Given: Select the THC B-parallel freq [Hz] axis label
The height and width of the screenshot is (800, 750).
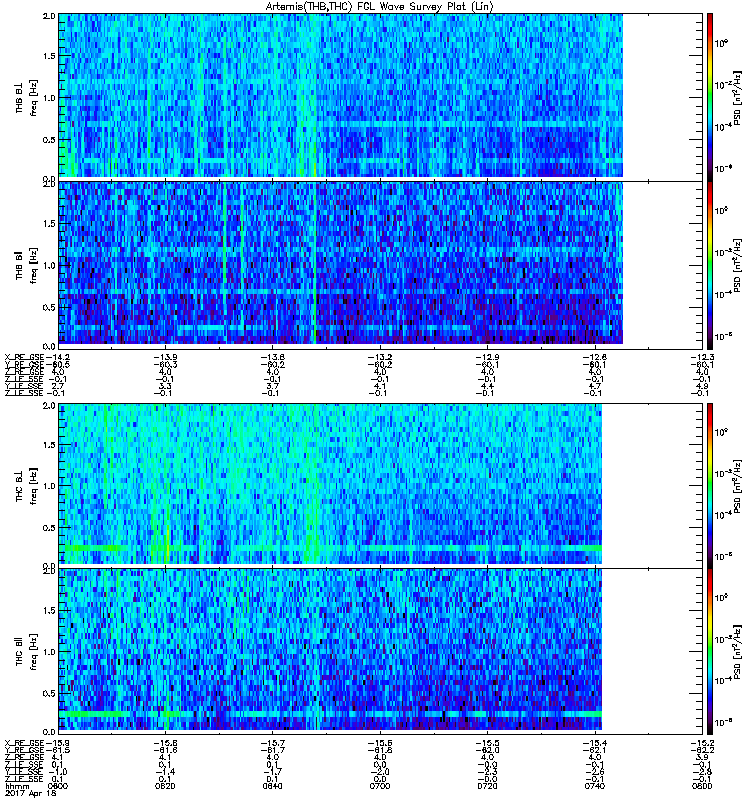Looking at the screenshot, I should (27, 652).
